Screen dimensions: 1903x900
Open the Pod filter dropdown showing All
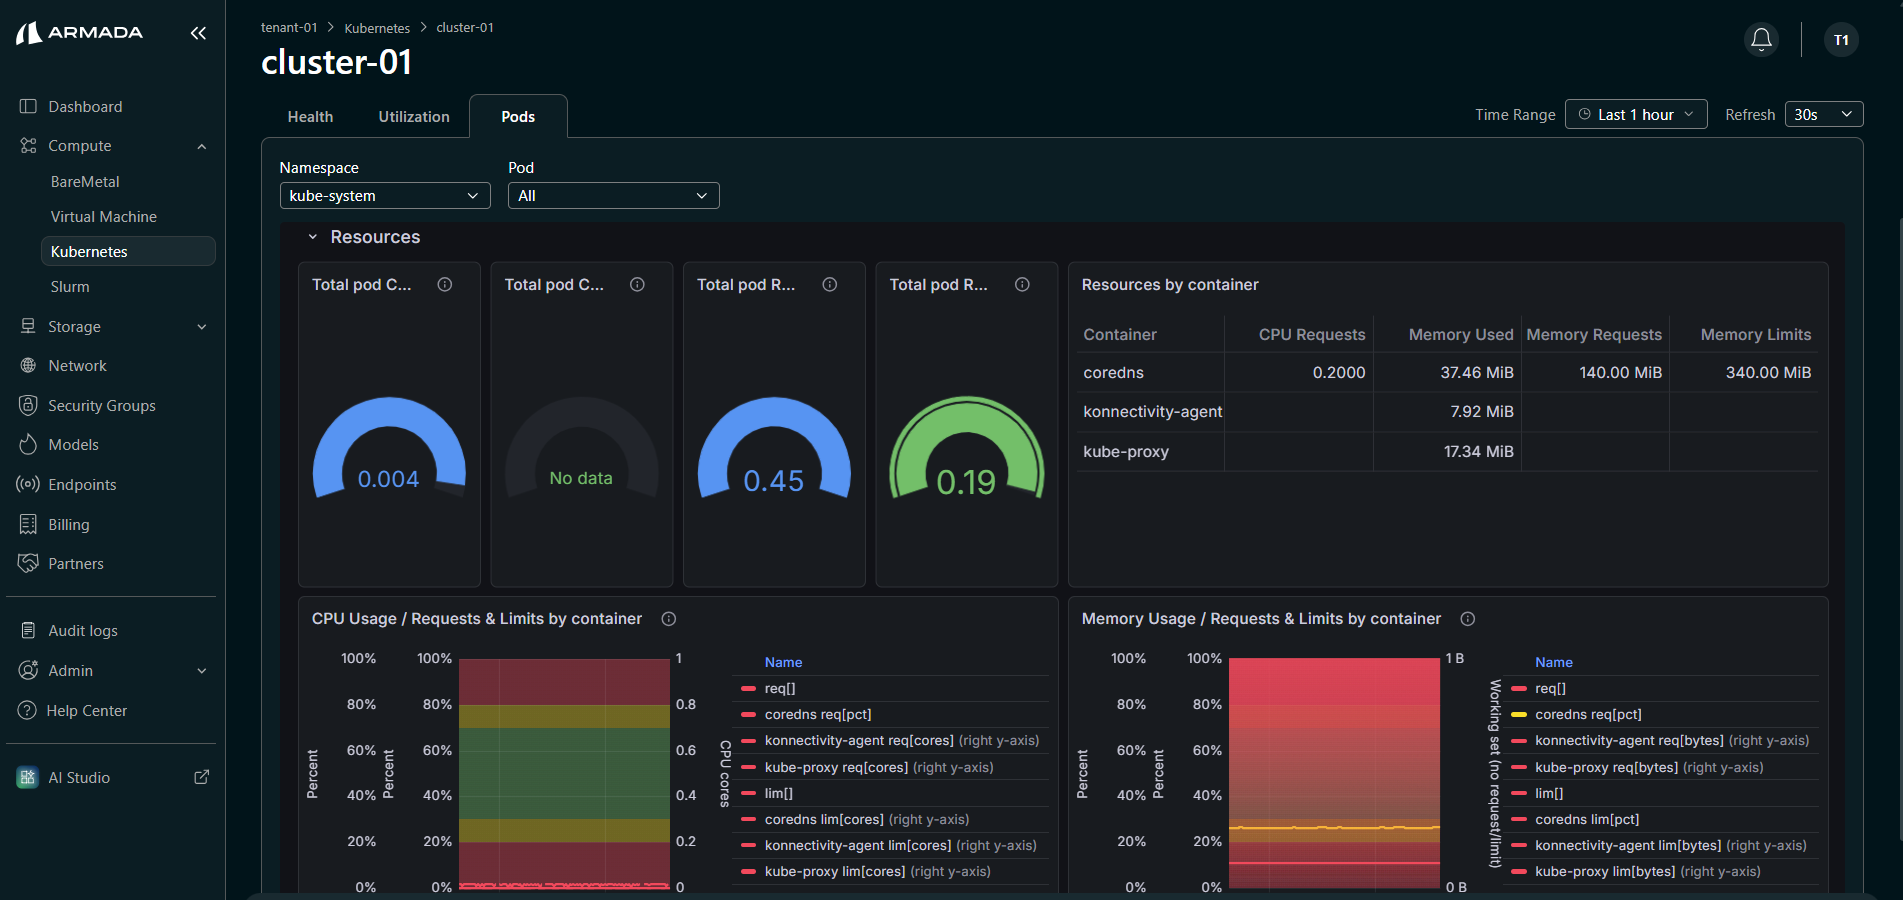[x=614, y=196]
